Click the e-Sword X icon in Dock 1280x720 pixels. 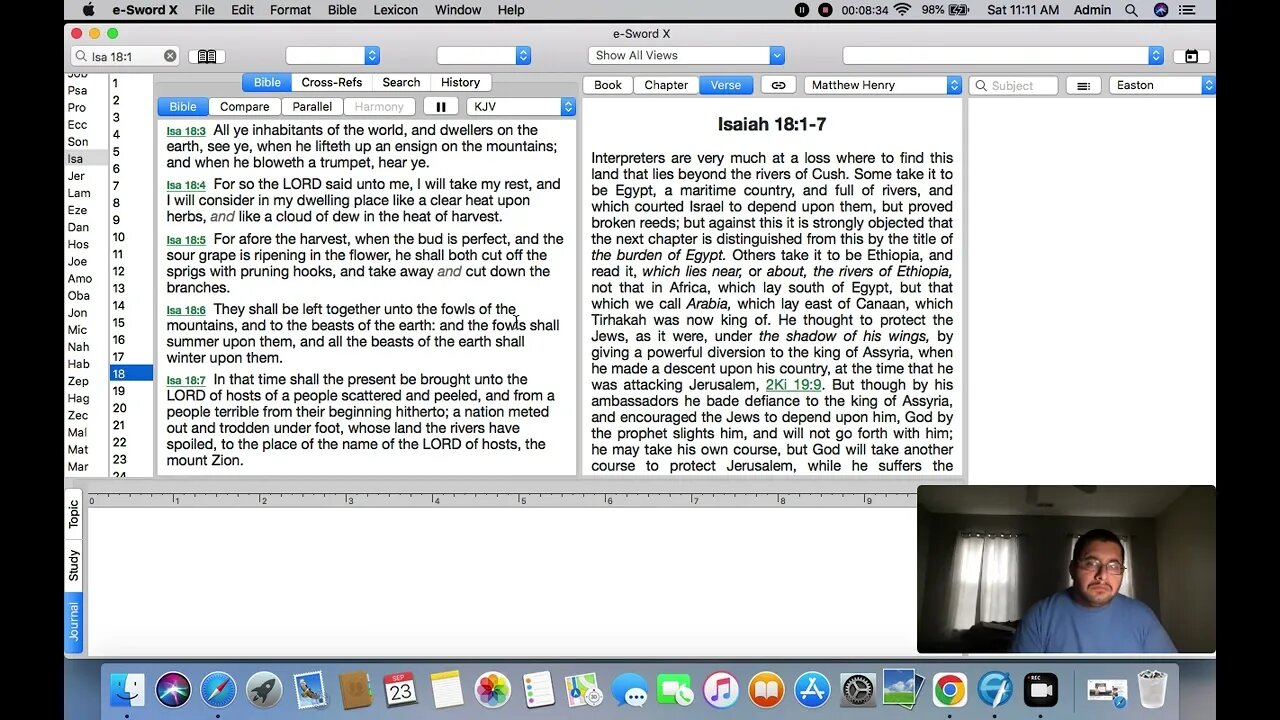(995, 690)
